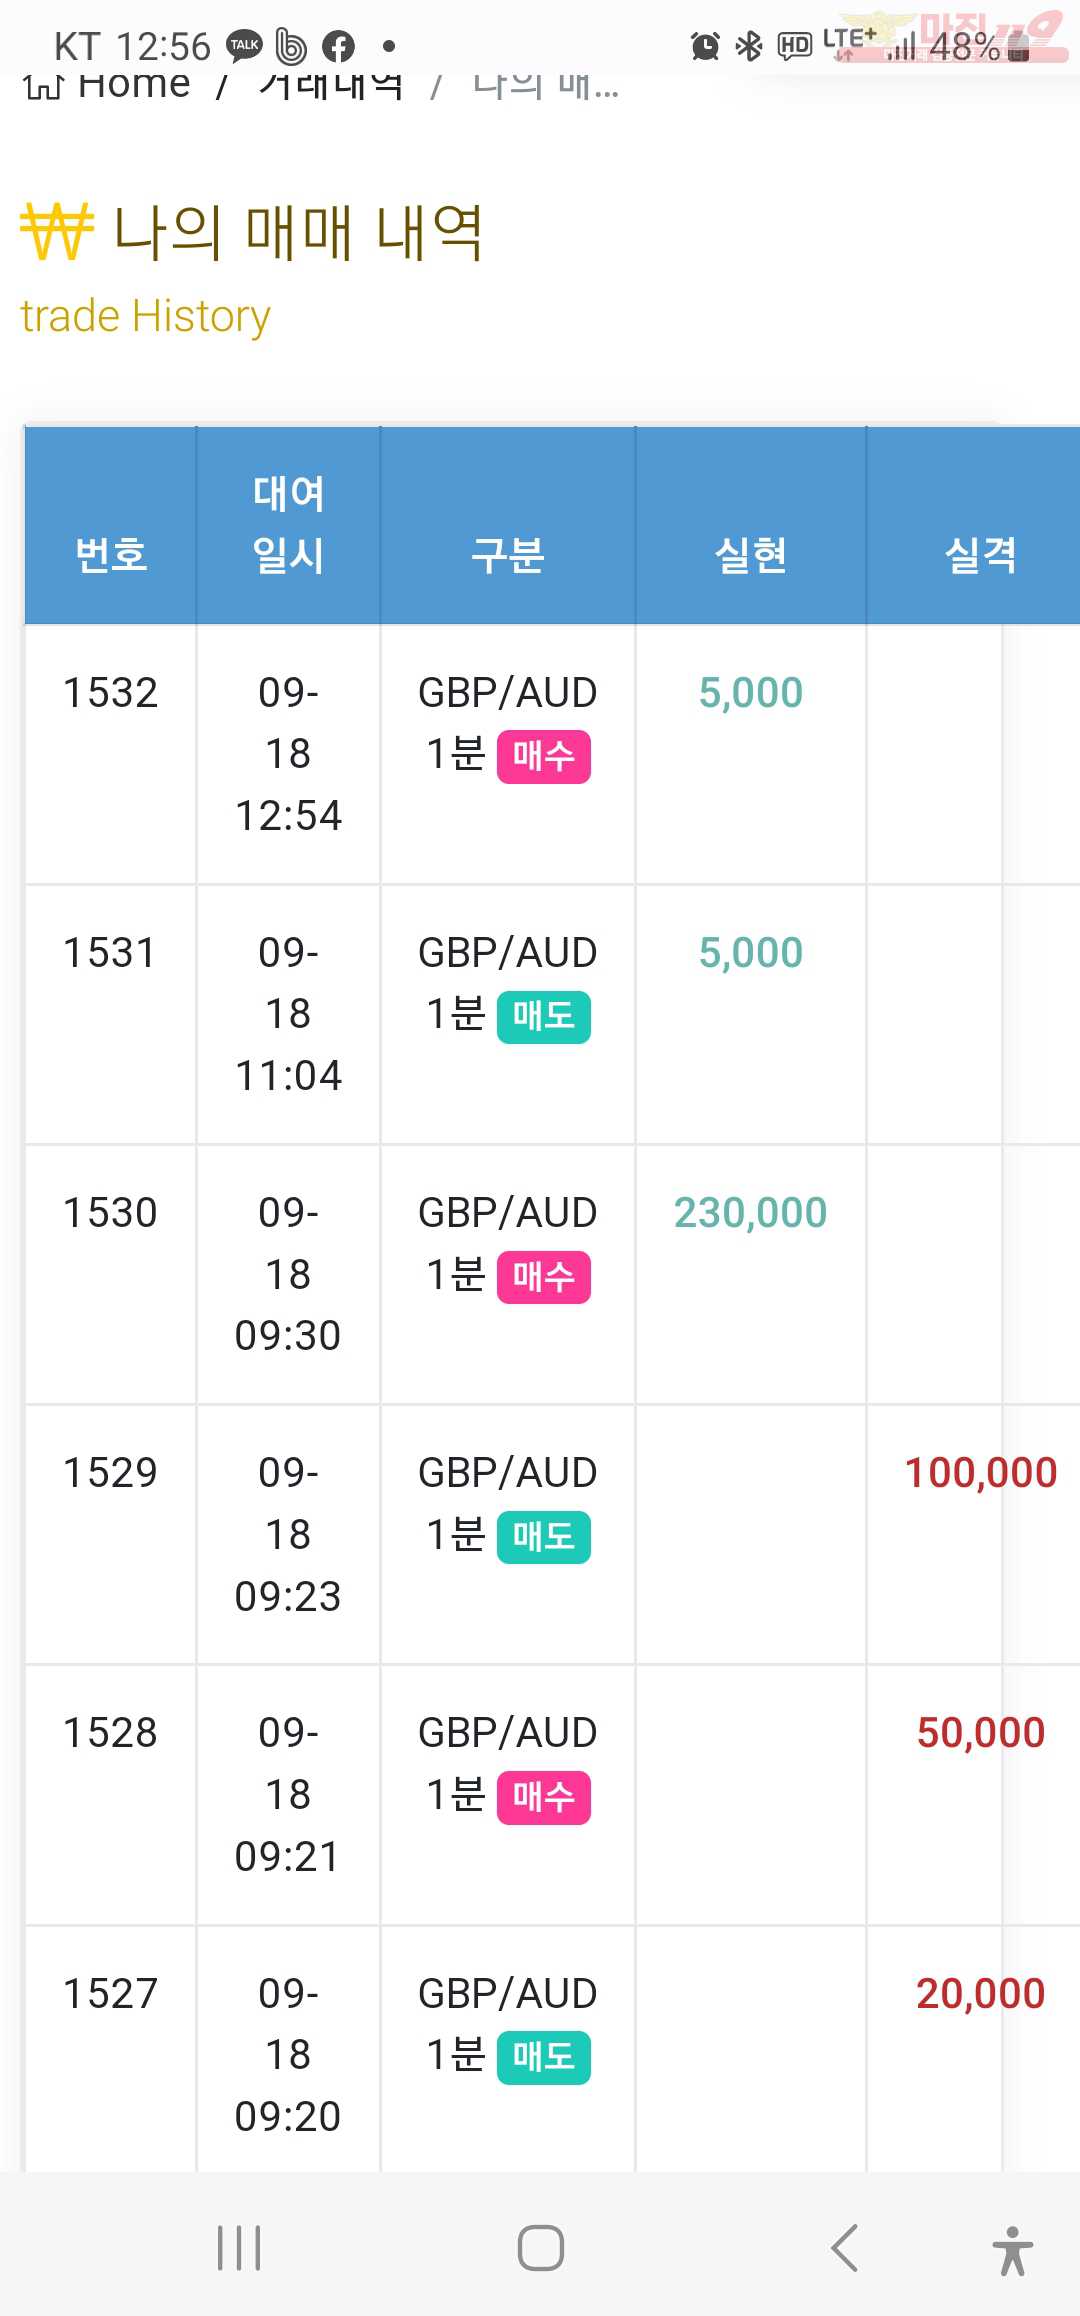Tap the Android back arrow button
The height and width of the screenshot is (2316, 1080).
[845, 2248]
